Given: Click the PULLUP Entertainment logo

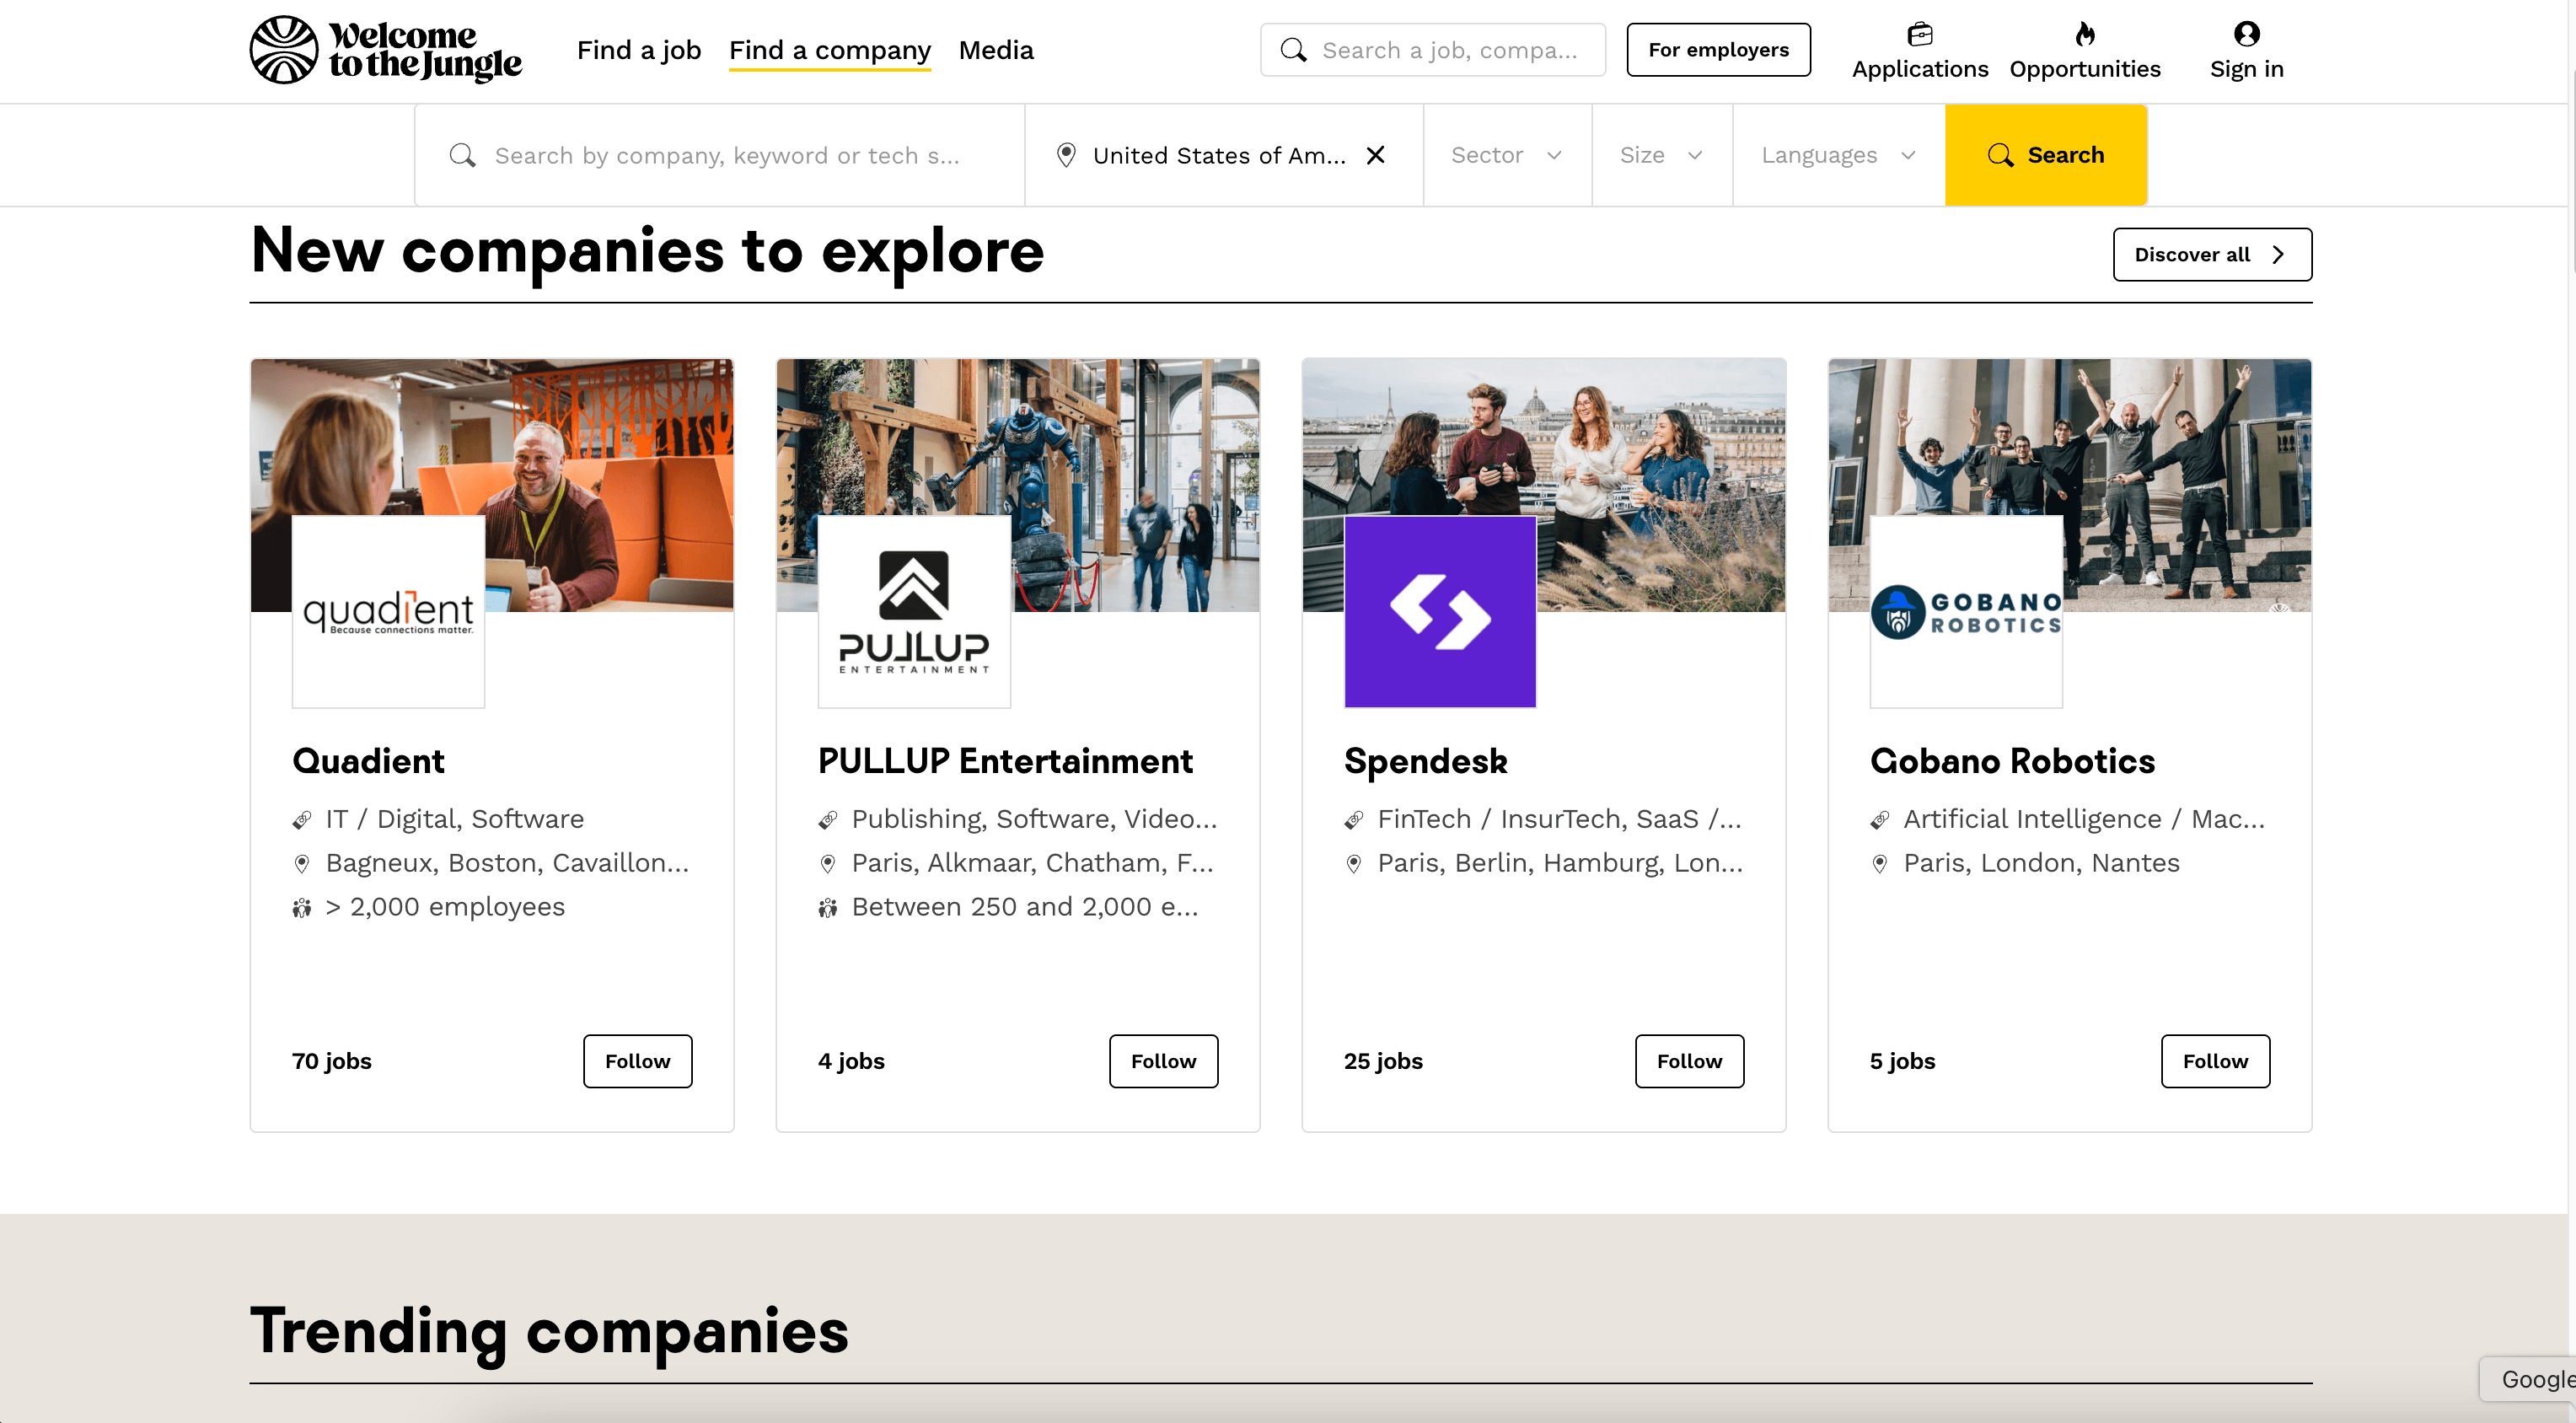Looking at the screenshot, I should 913,611.
